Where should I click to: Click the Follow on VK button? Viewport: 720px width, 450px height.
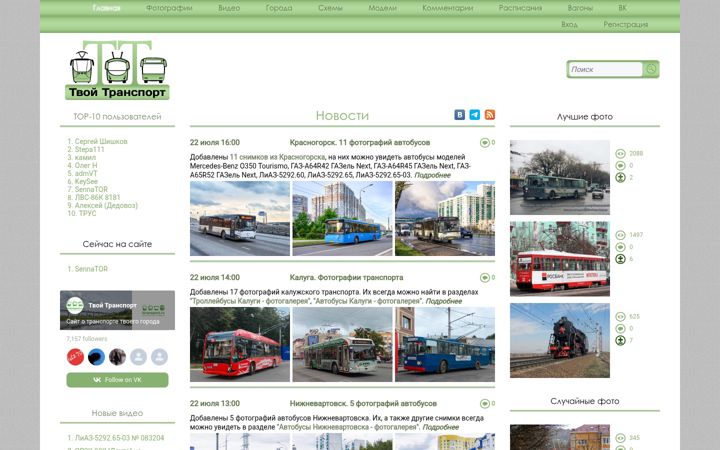(x=118, y=380)
